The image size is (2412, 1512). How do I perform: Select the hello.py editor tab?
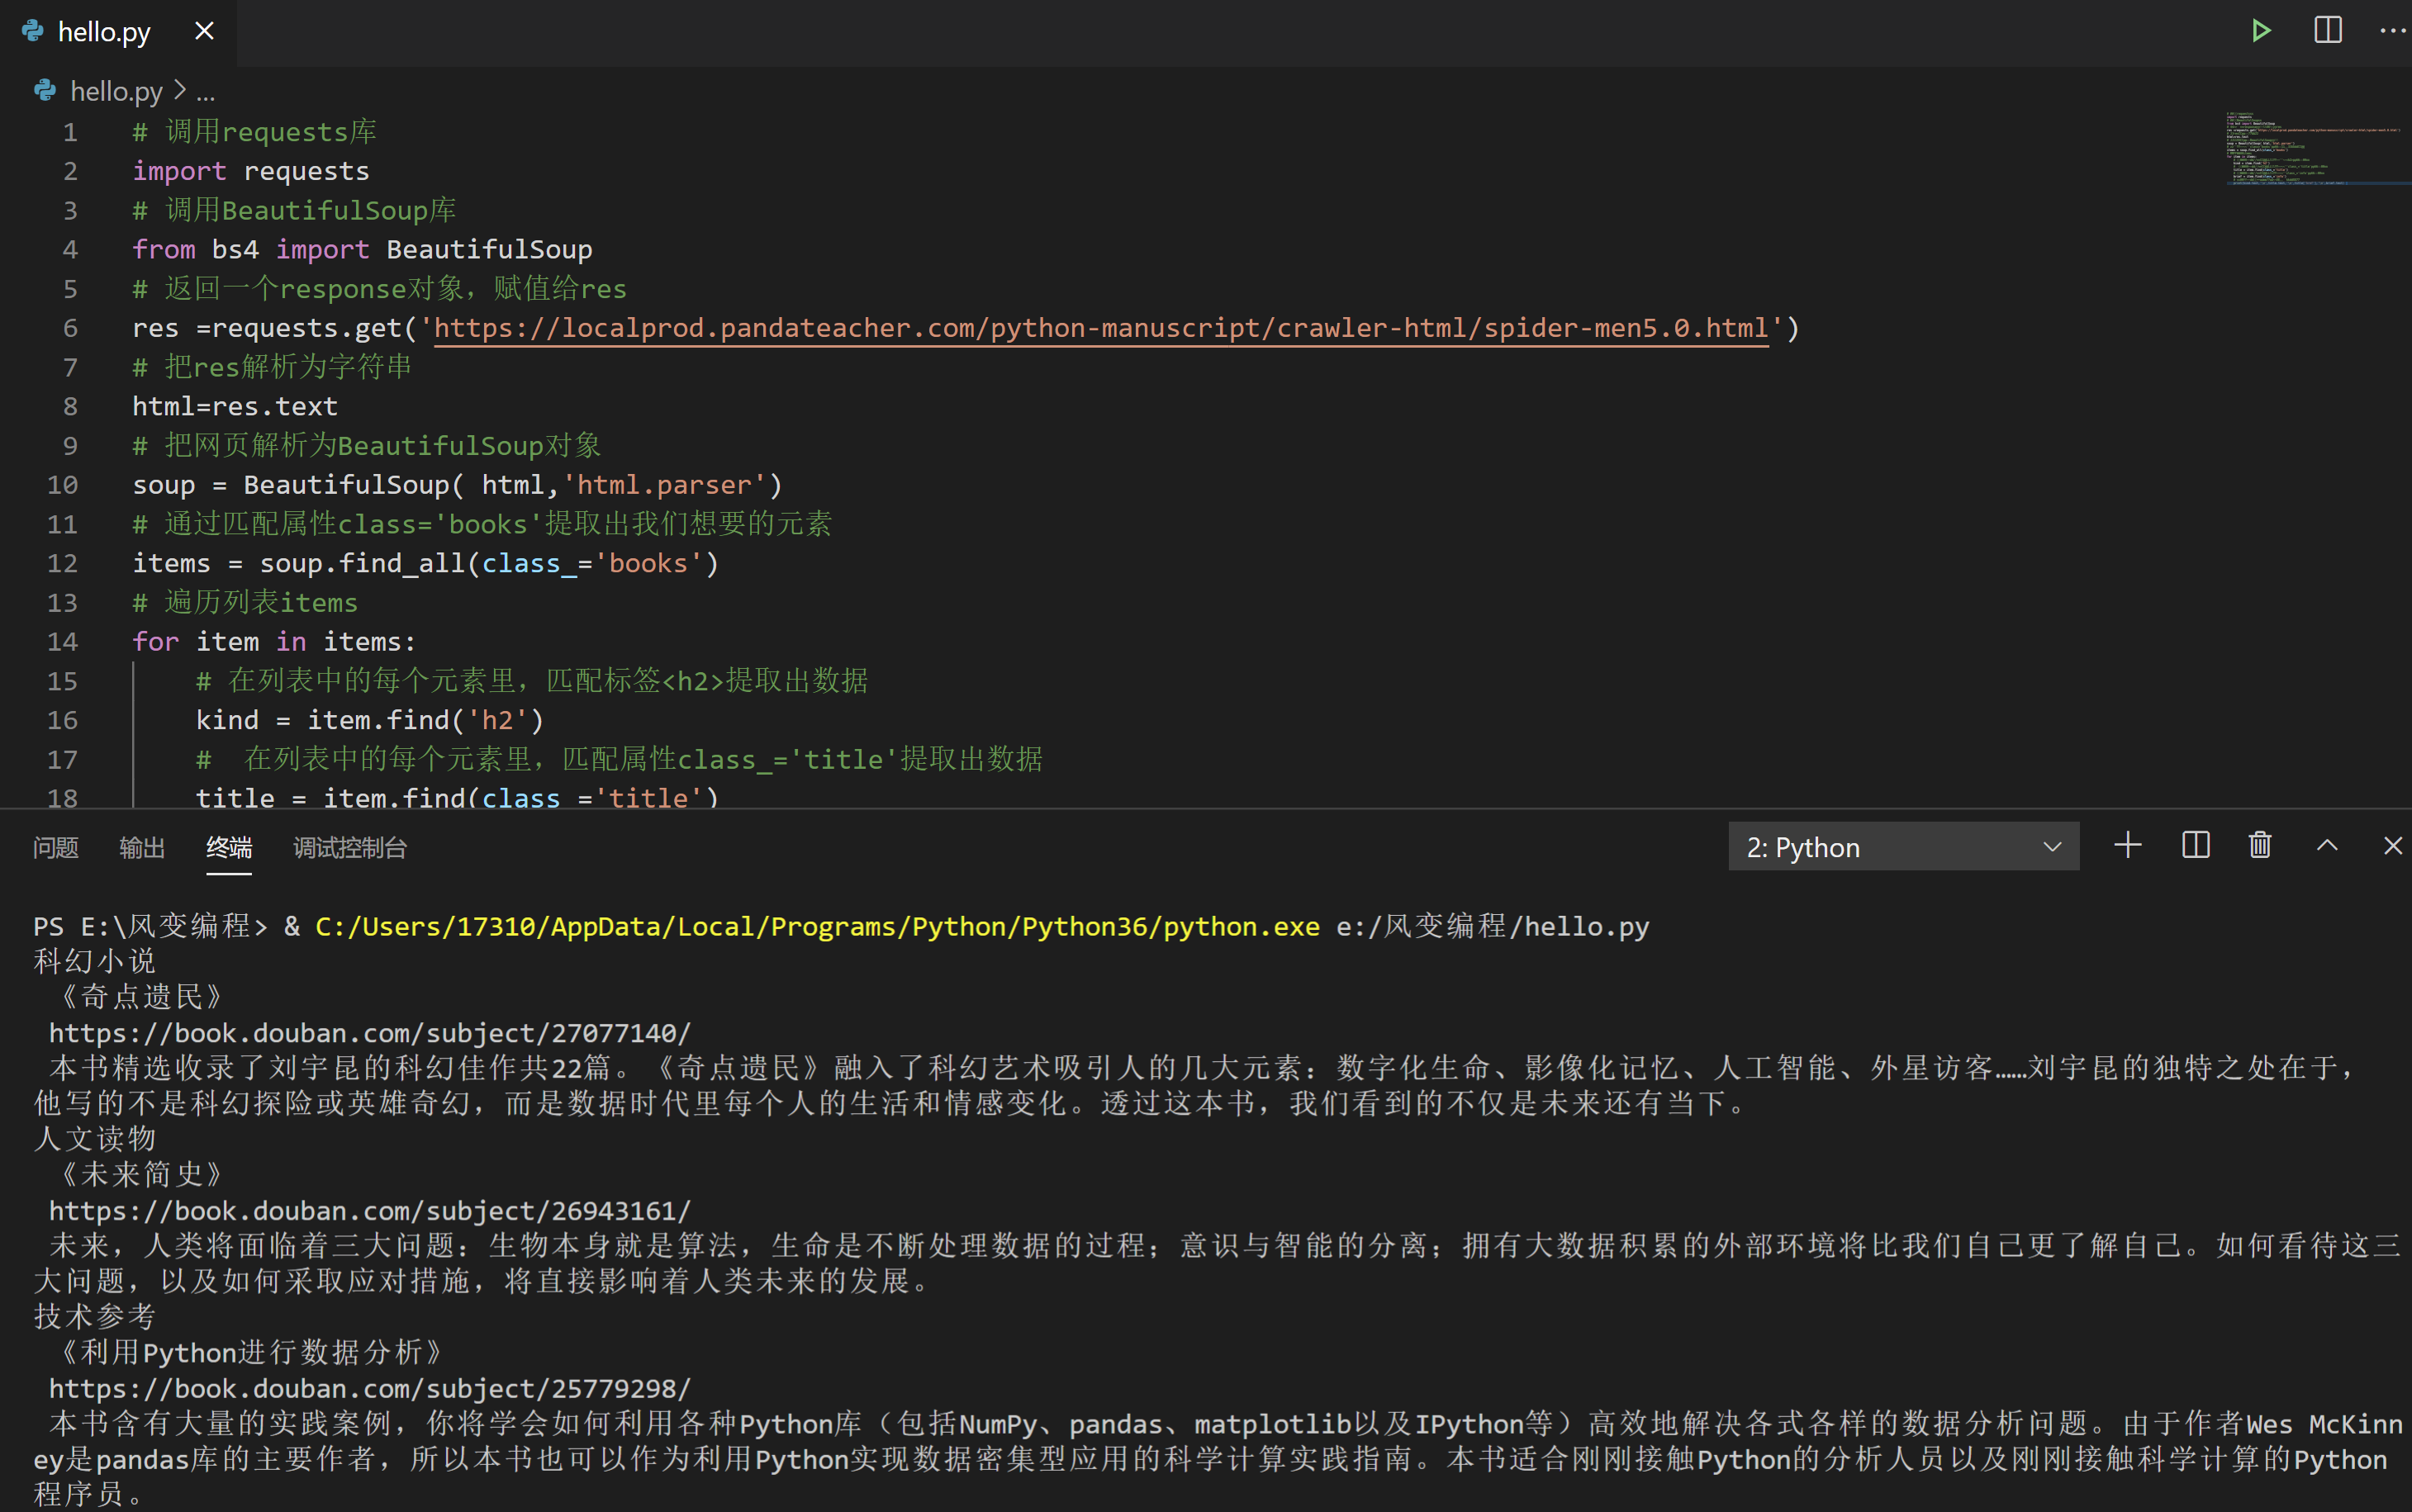point(118,32)
